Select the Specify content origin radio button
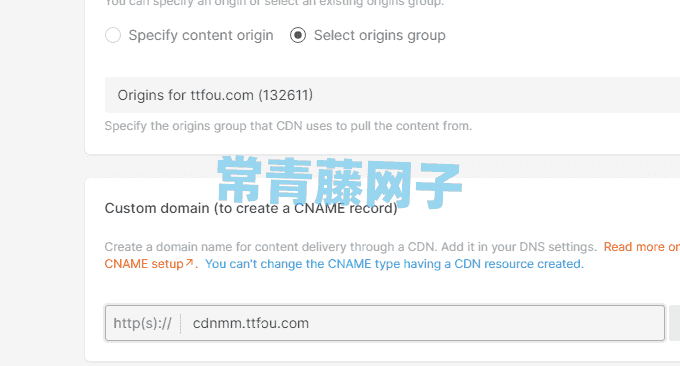680x366 pixels. click(113, 35)
